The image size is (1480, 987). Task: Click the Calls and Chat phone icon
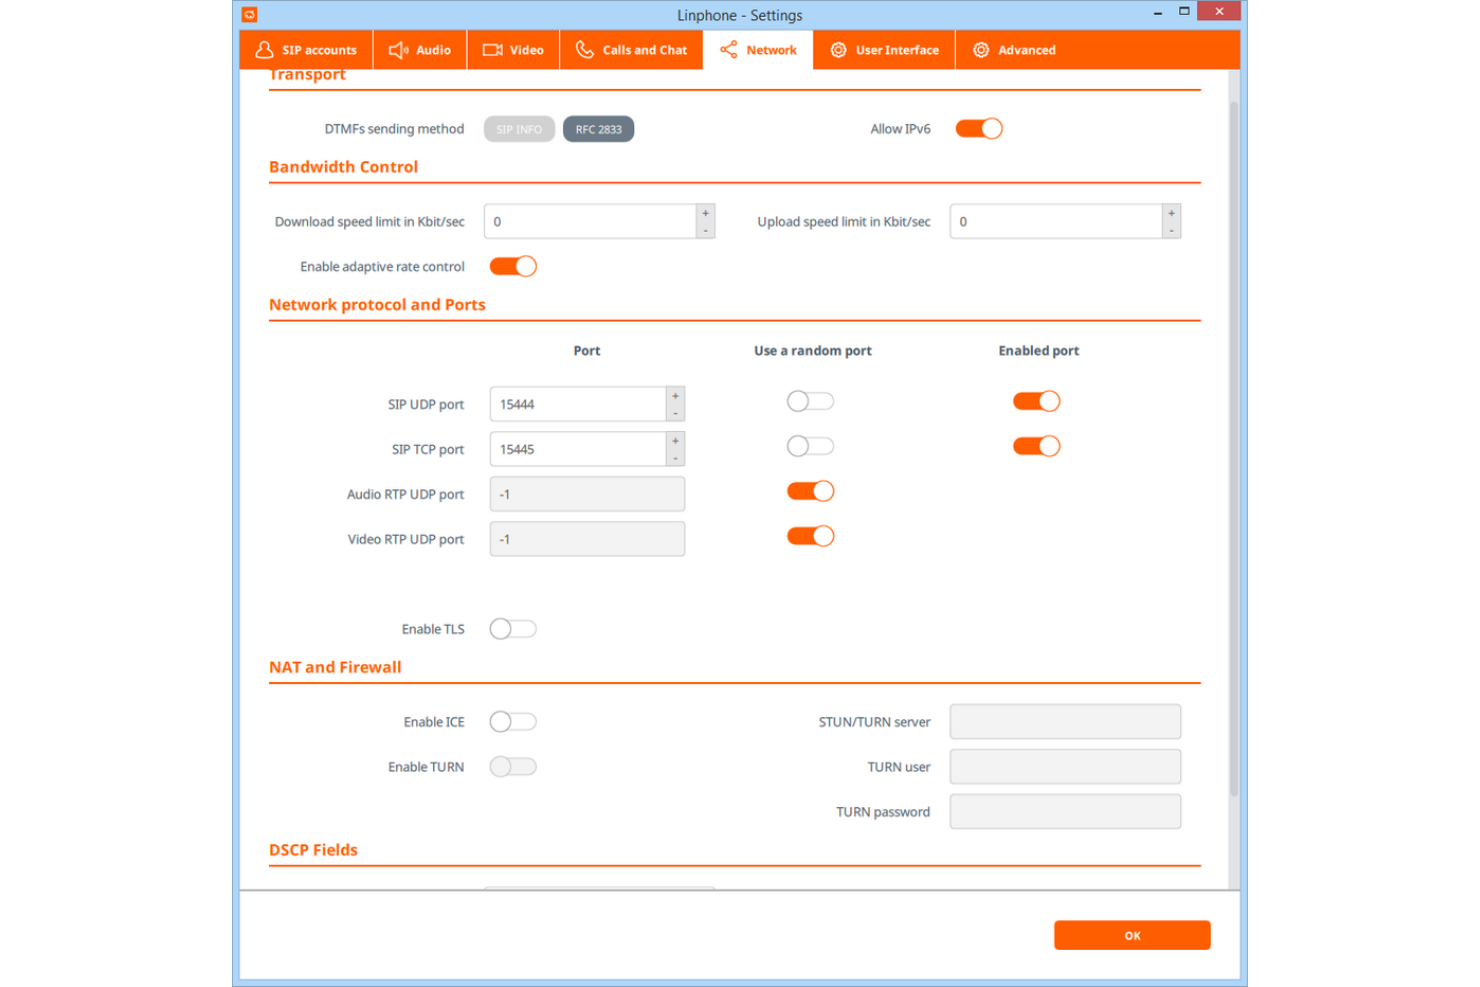(x=585, y=50)
